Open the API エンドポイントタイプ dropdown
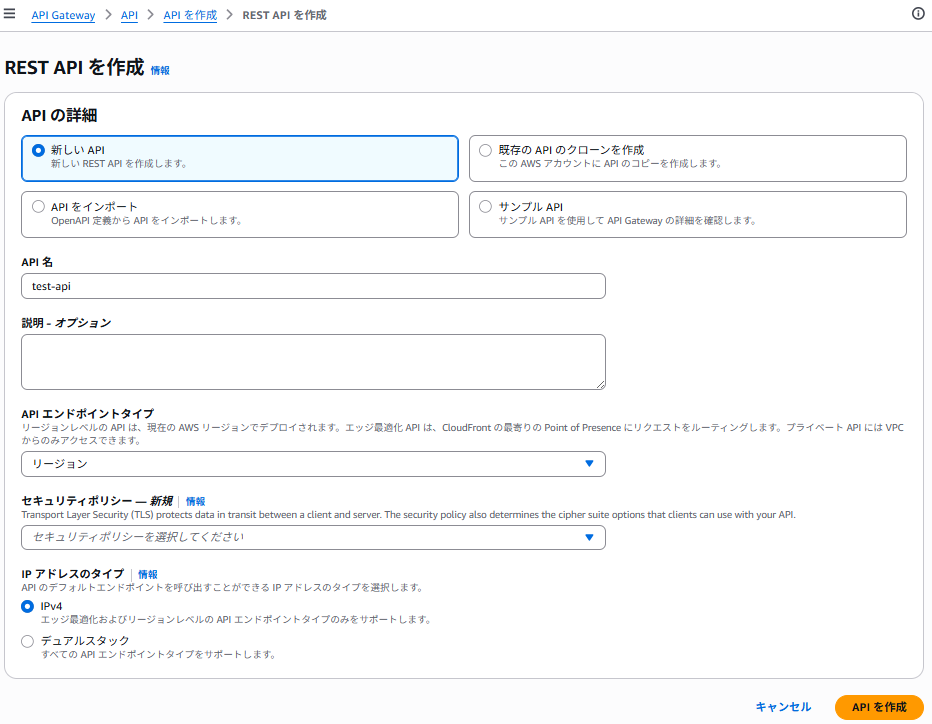 (x=313, y=464)
